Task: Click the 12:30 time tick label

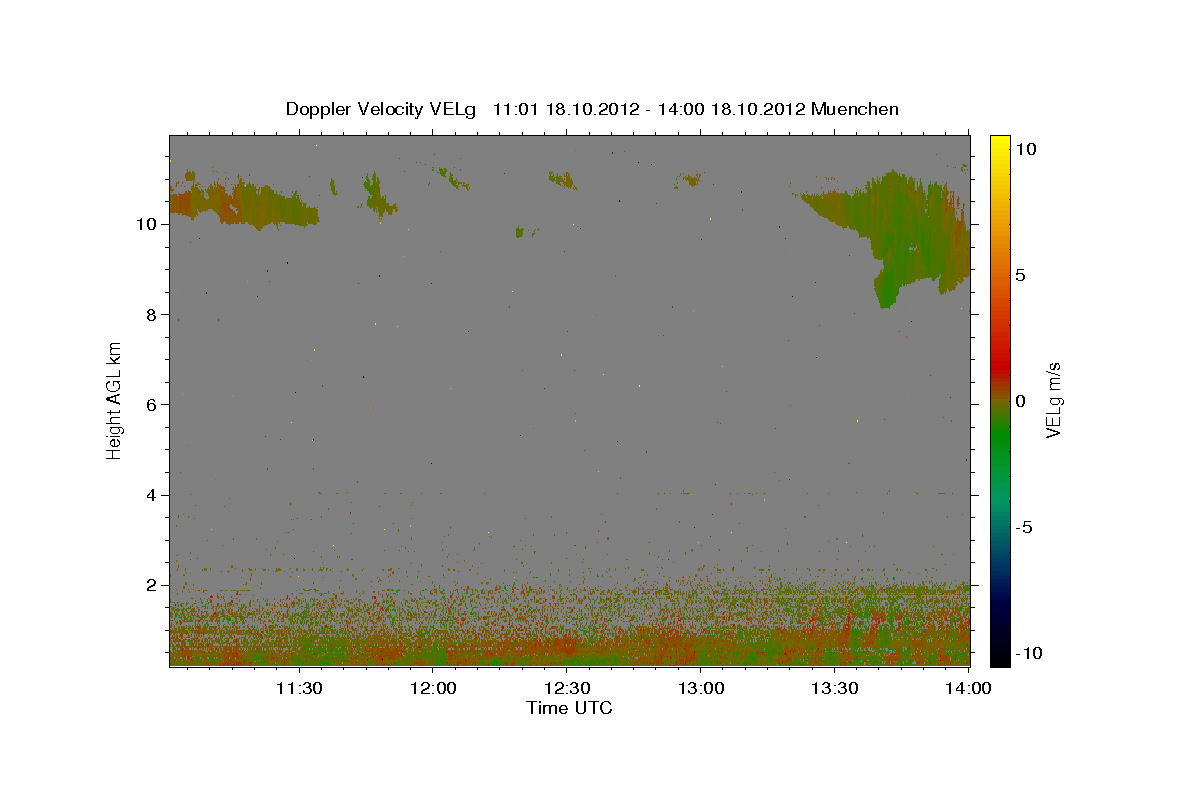Action: [566, 688]
